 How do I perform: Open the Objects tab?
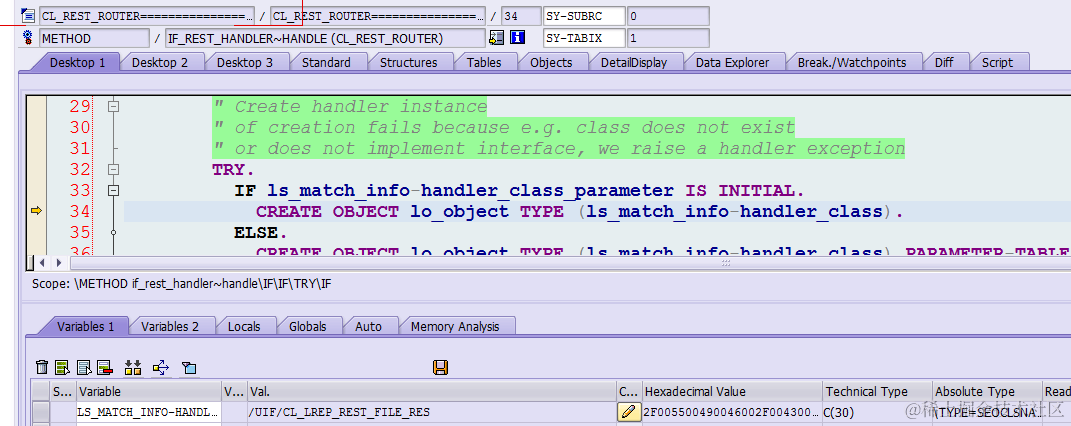pos(551,62)
